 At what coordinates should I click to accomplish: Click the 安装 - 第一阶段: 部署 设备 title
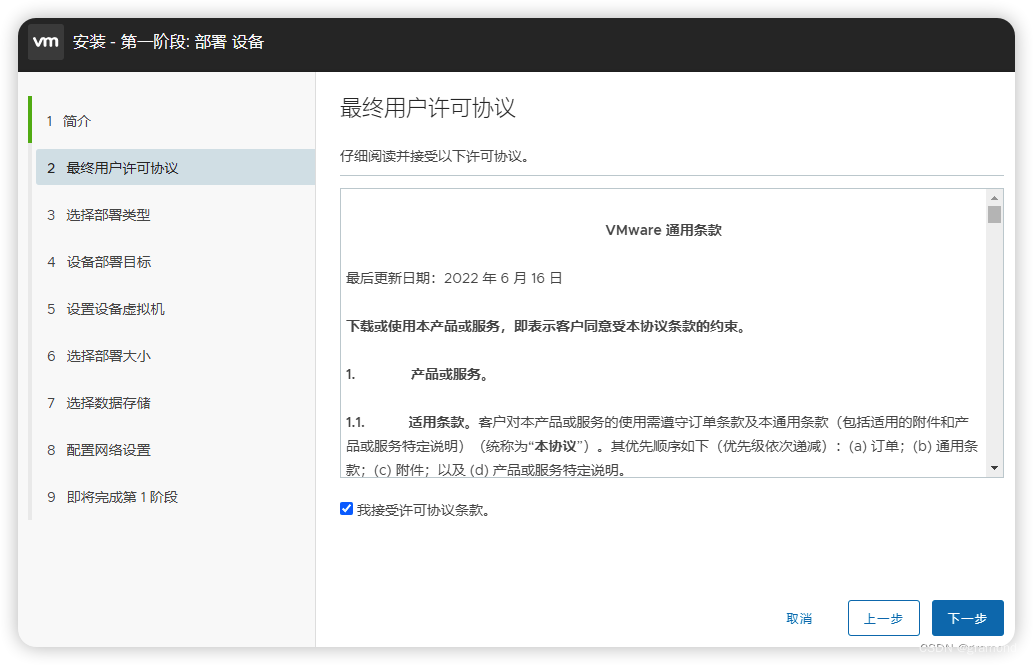coord(169,42)
